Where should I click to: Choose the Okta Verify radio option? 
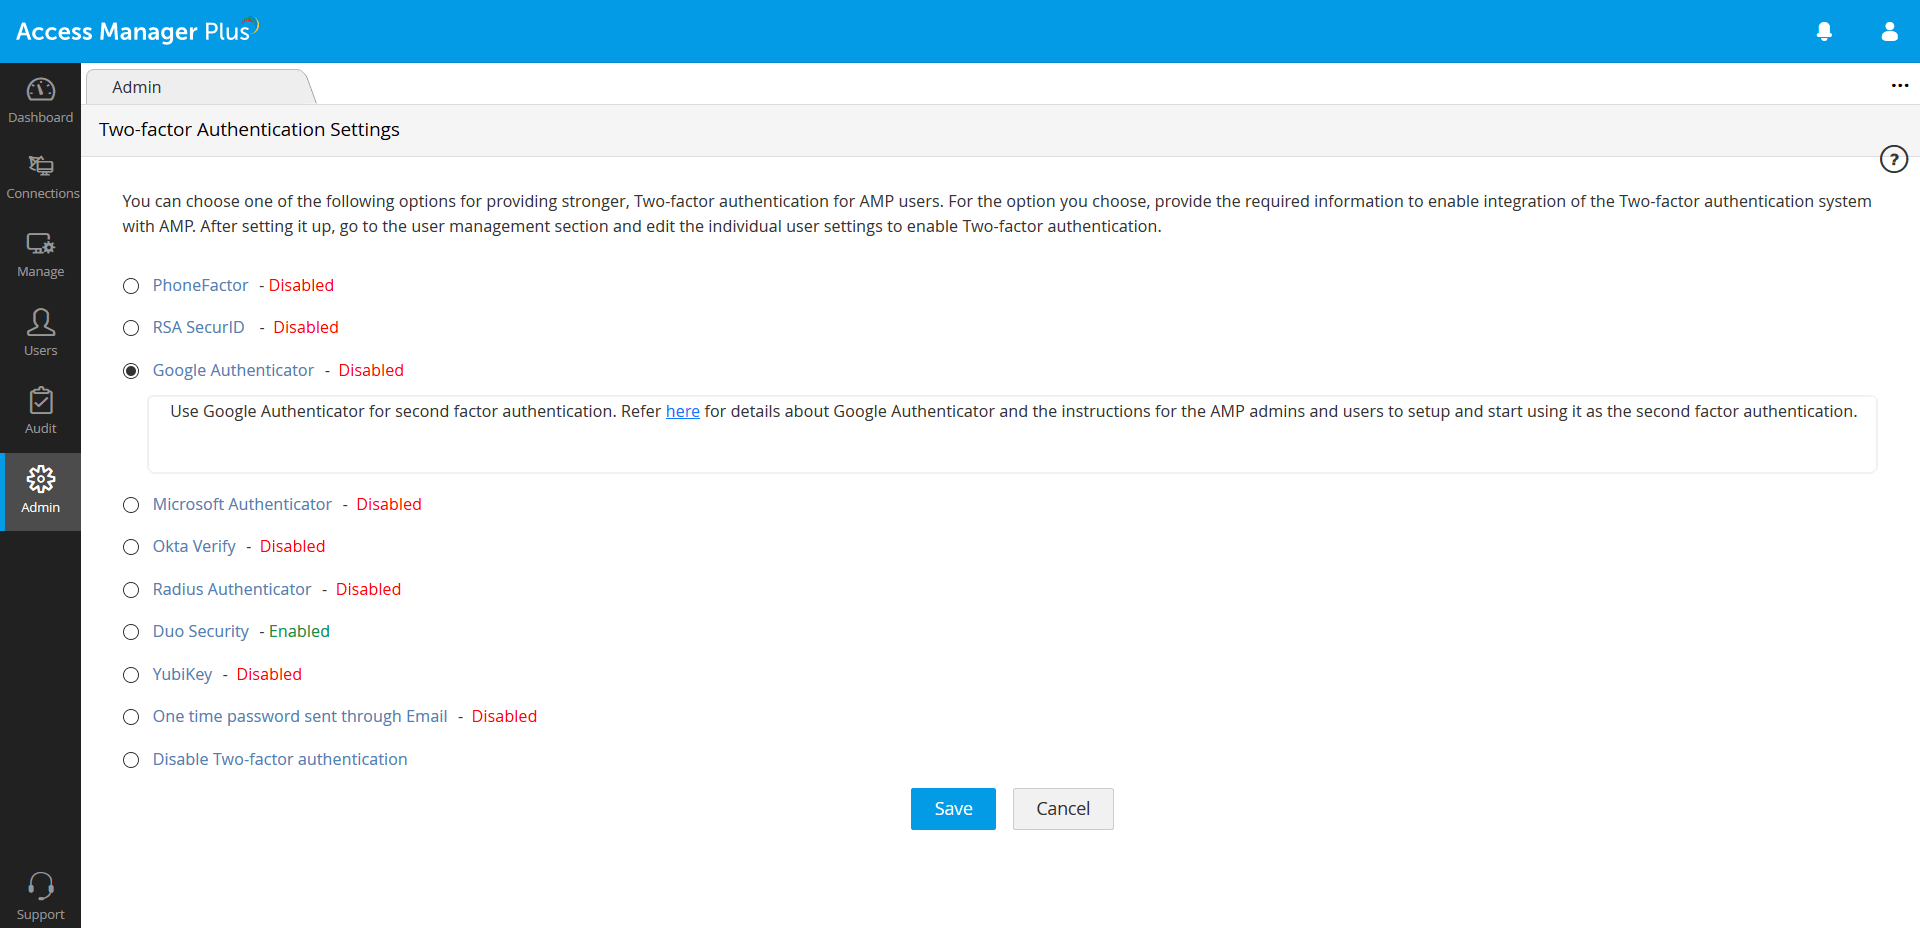click(131, 547)
